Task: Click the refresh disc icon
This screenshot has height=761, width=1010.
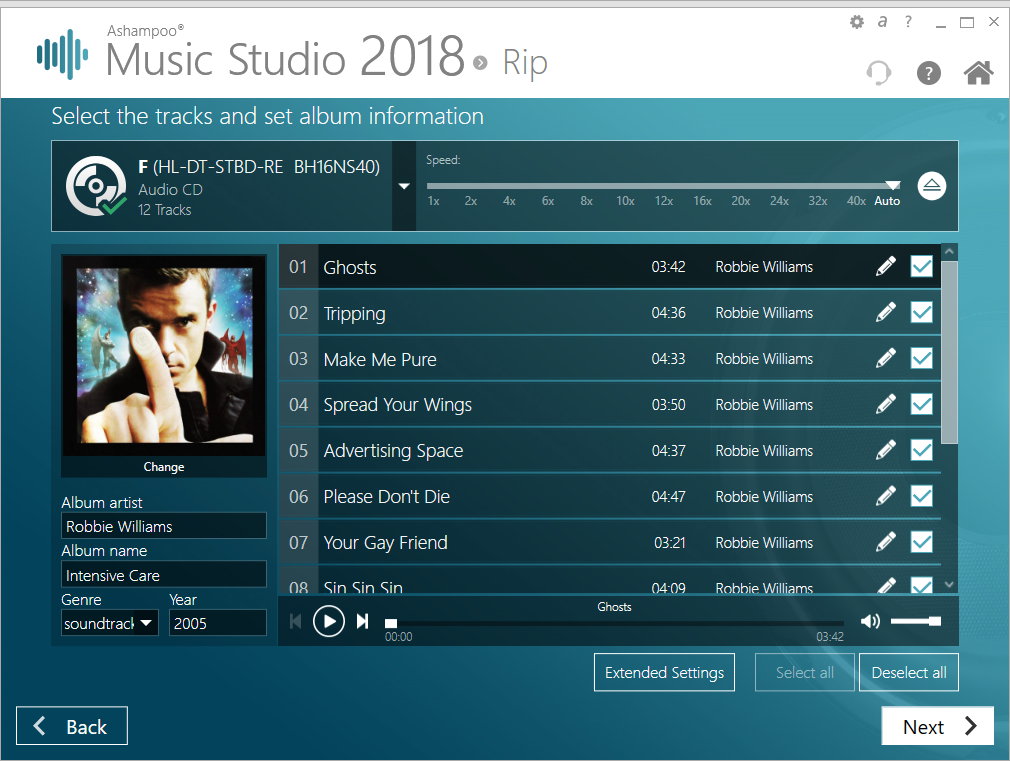Action: click(x=878, y=72)
